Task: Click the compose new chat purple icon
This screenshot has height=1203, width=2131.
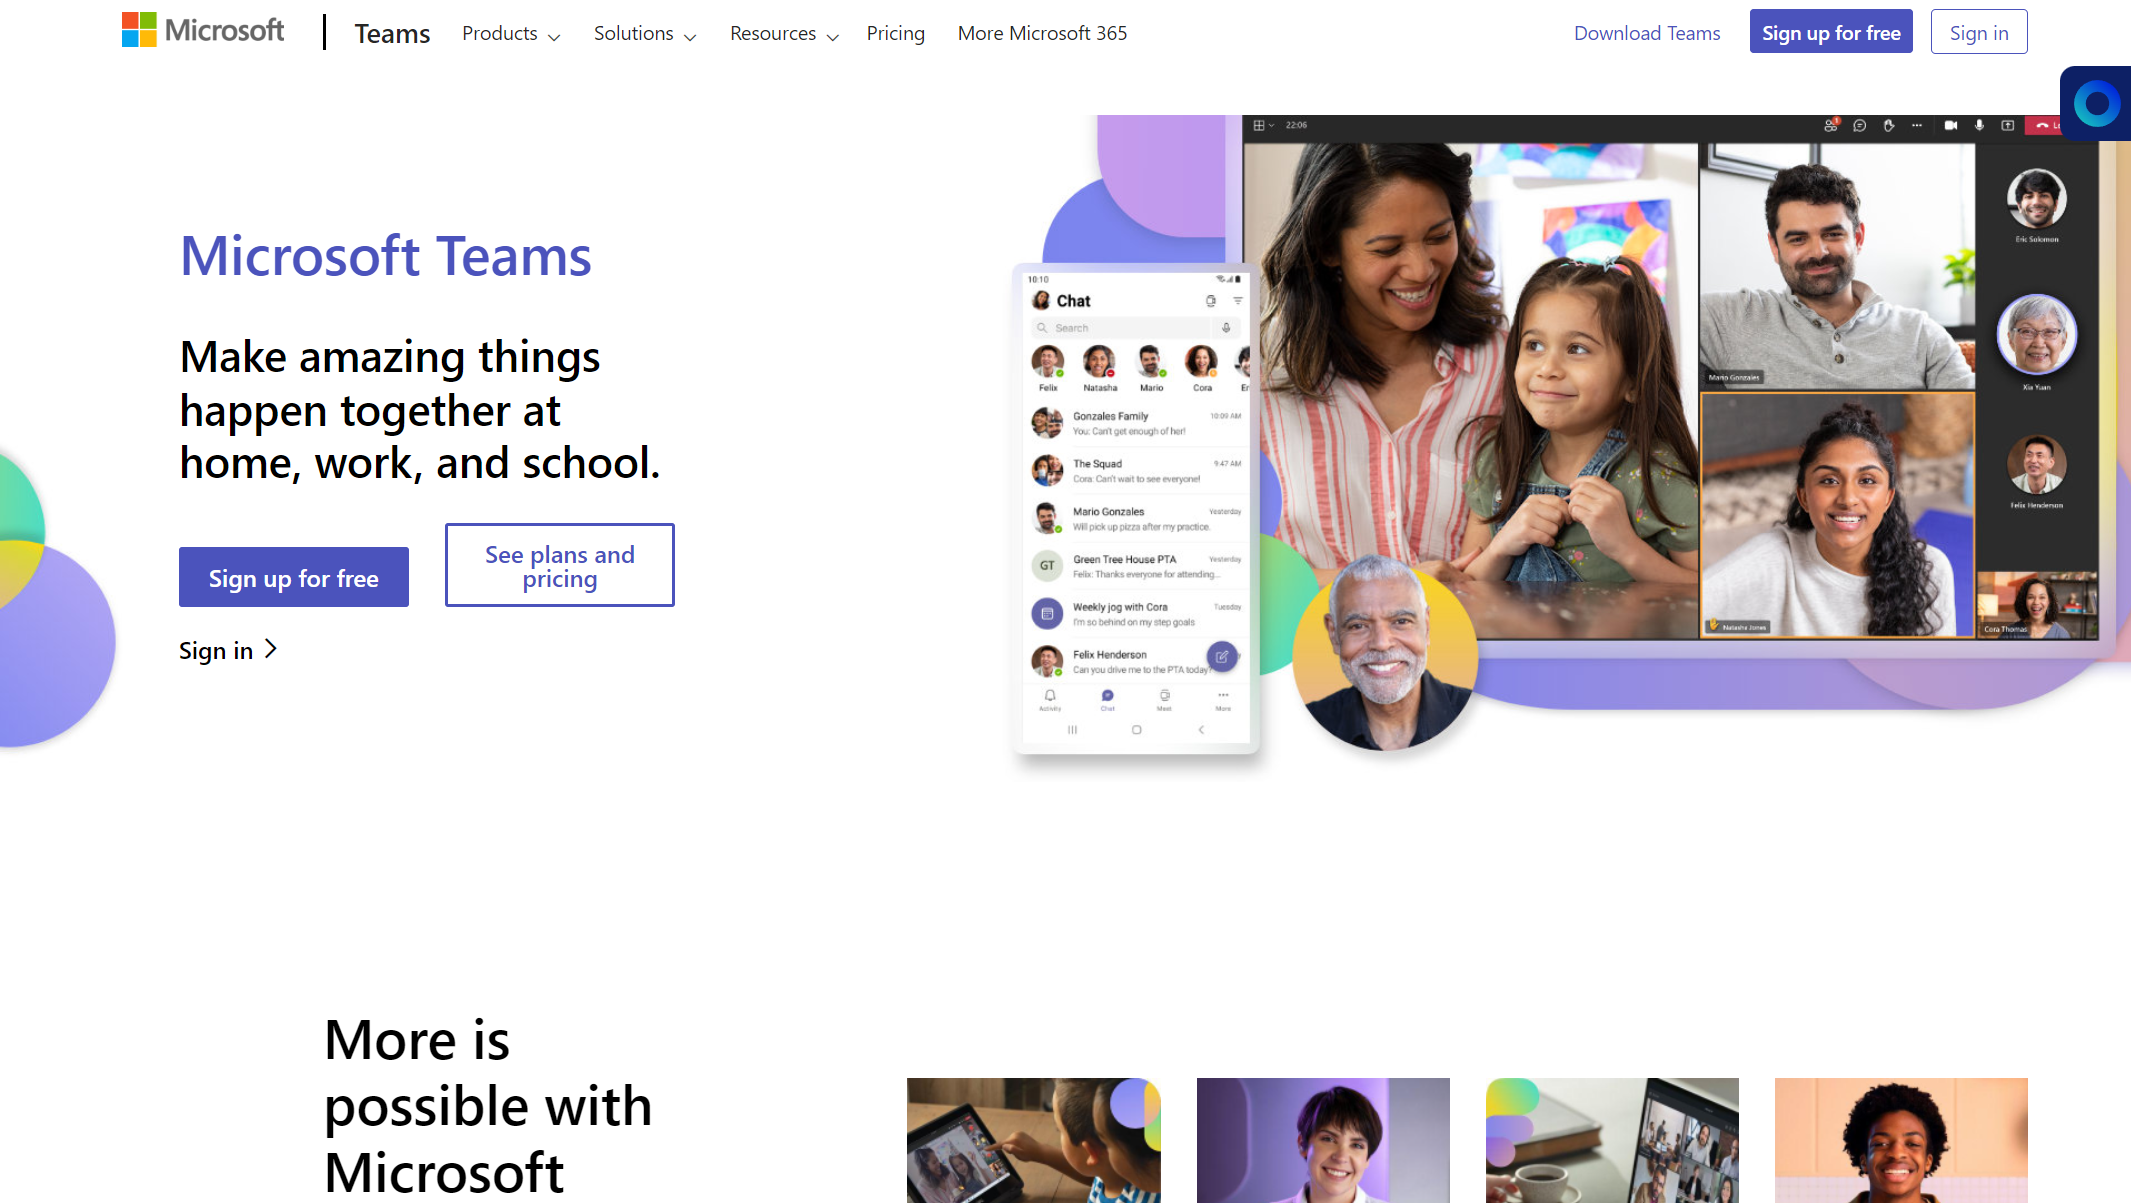Action: pos(1222,657)
